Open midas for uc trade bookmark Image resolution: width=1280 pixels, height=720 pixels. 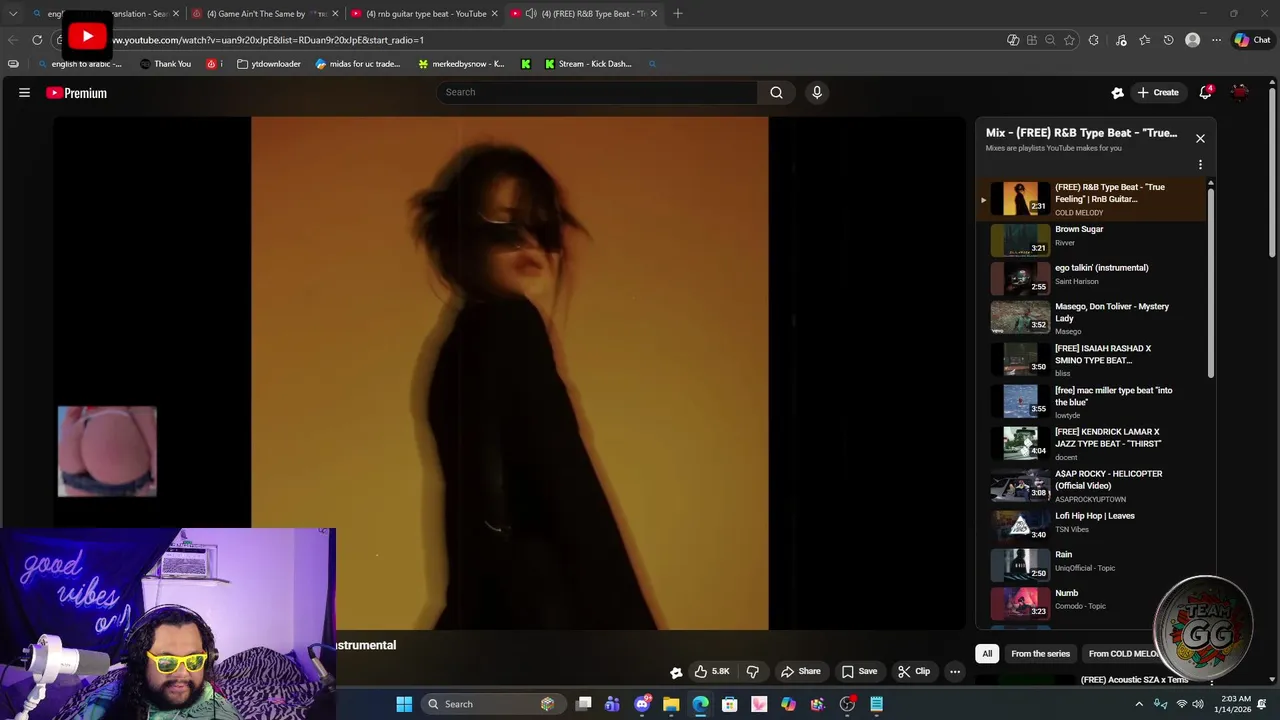coord(357,64)
